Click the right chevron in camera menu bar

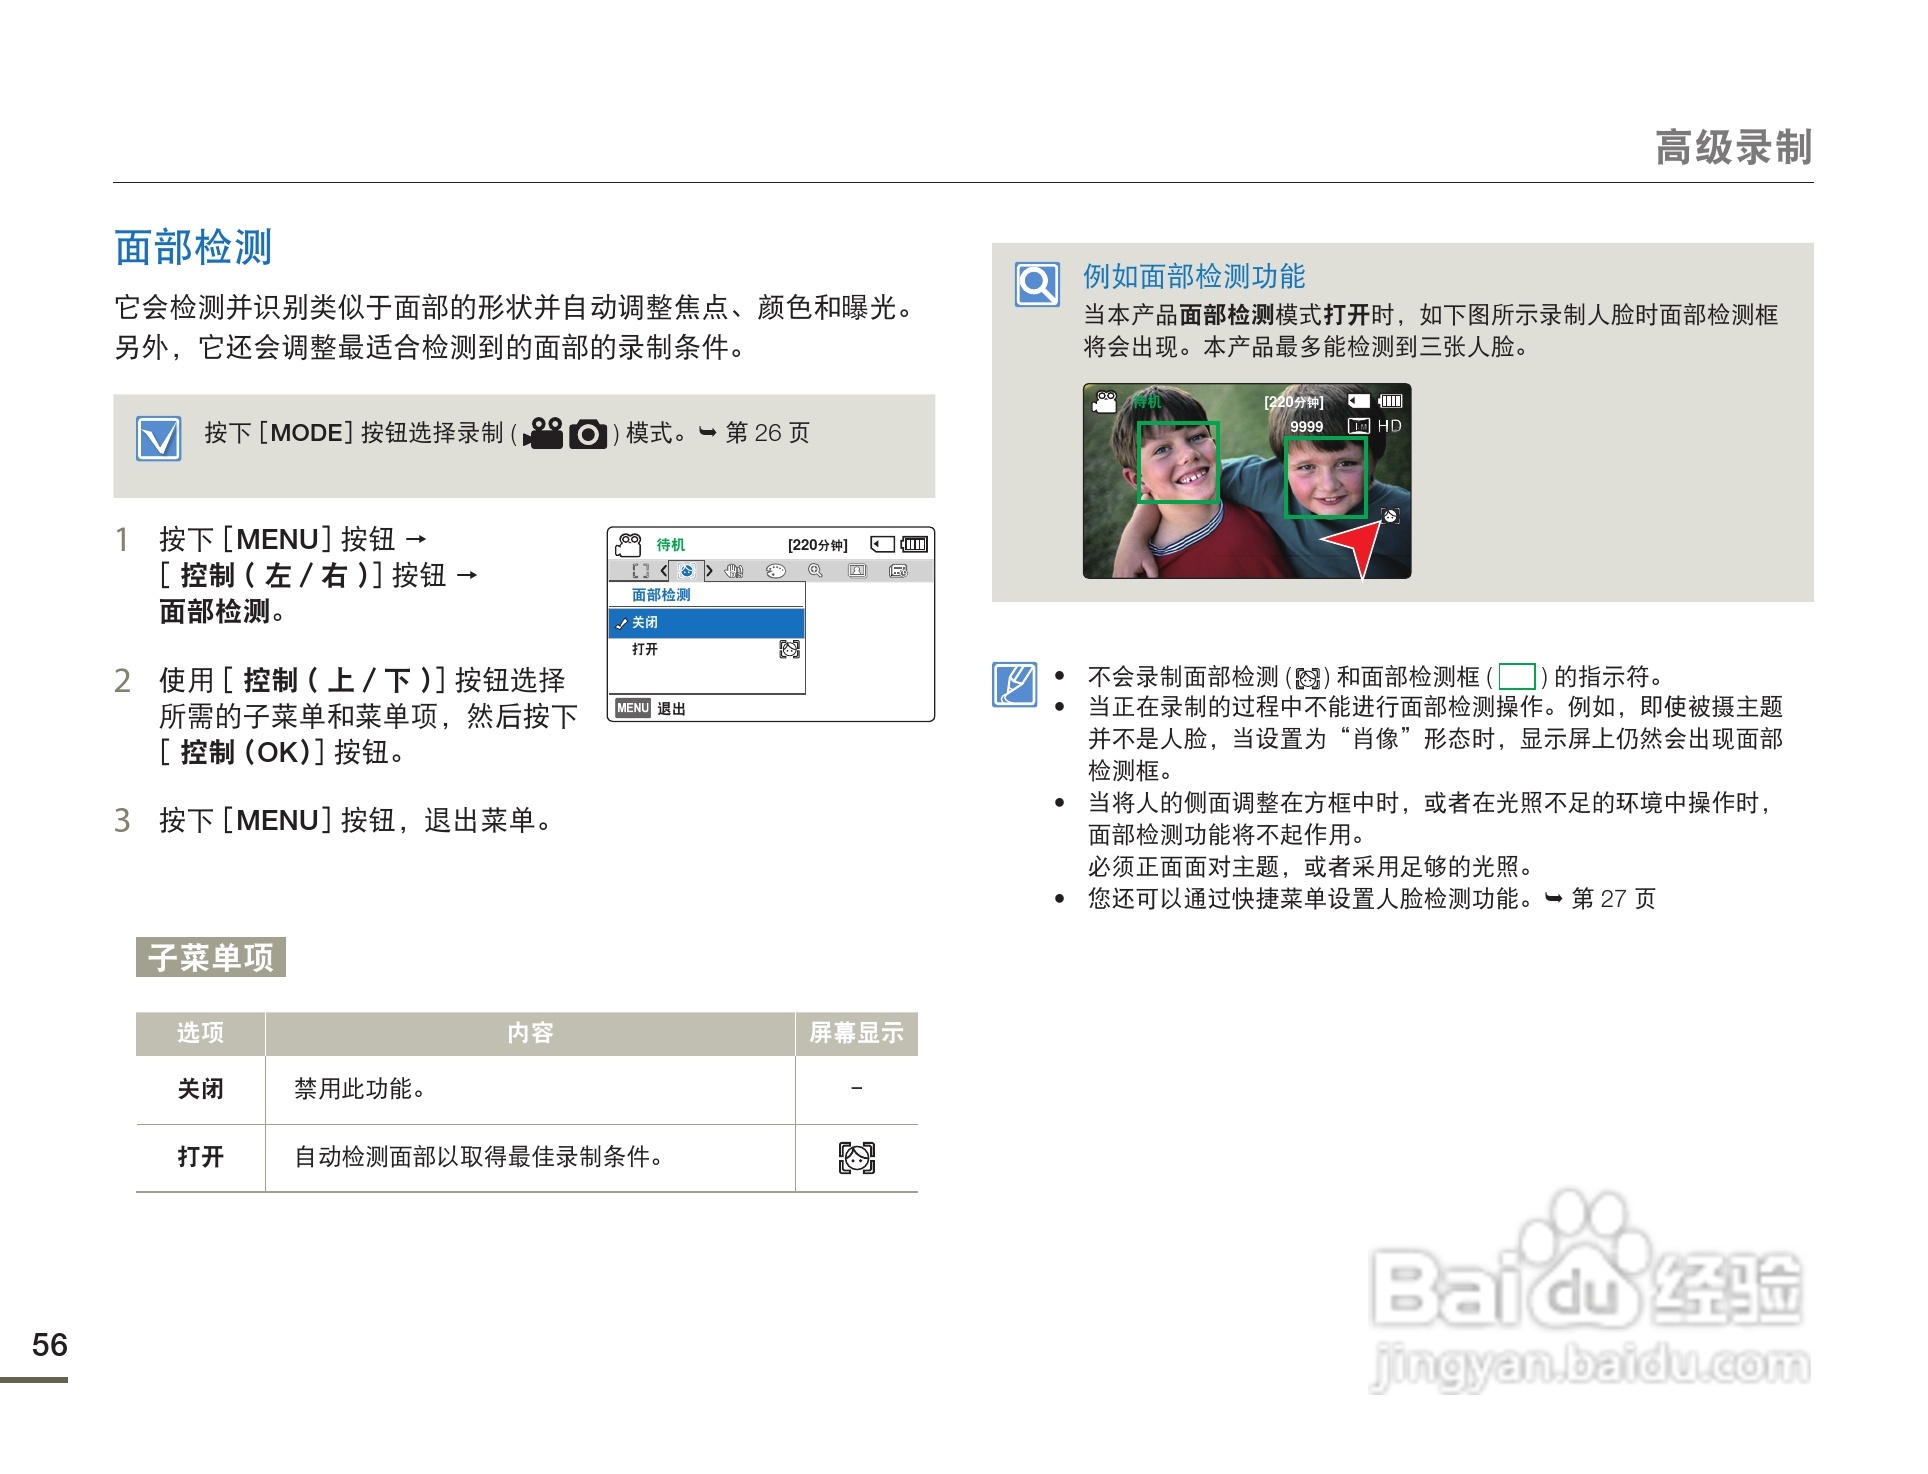click(709, 571)
